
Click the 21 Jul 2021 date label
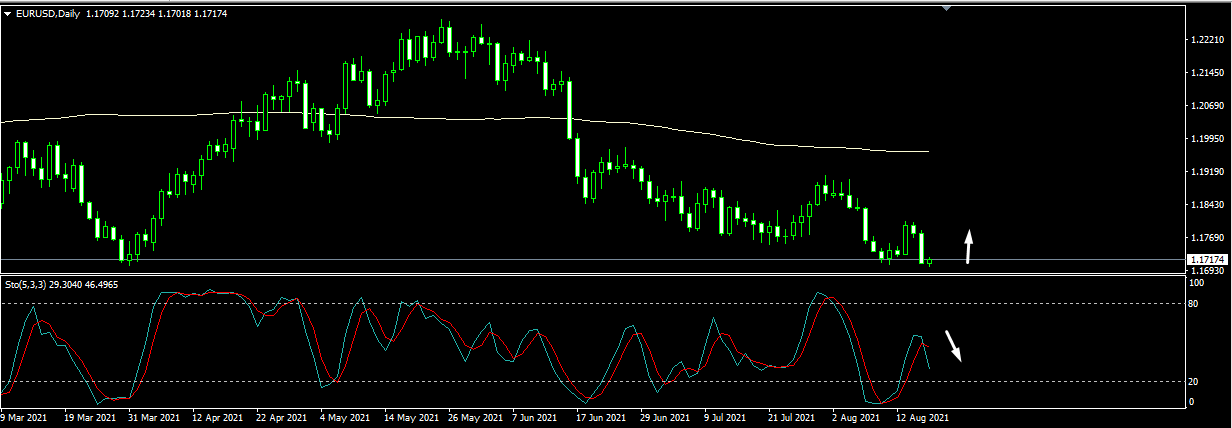793,418
